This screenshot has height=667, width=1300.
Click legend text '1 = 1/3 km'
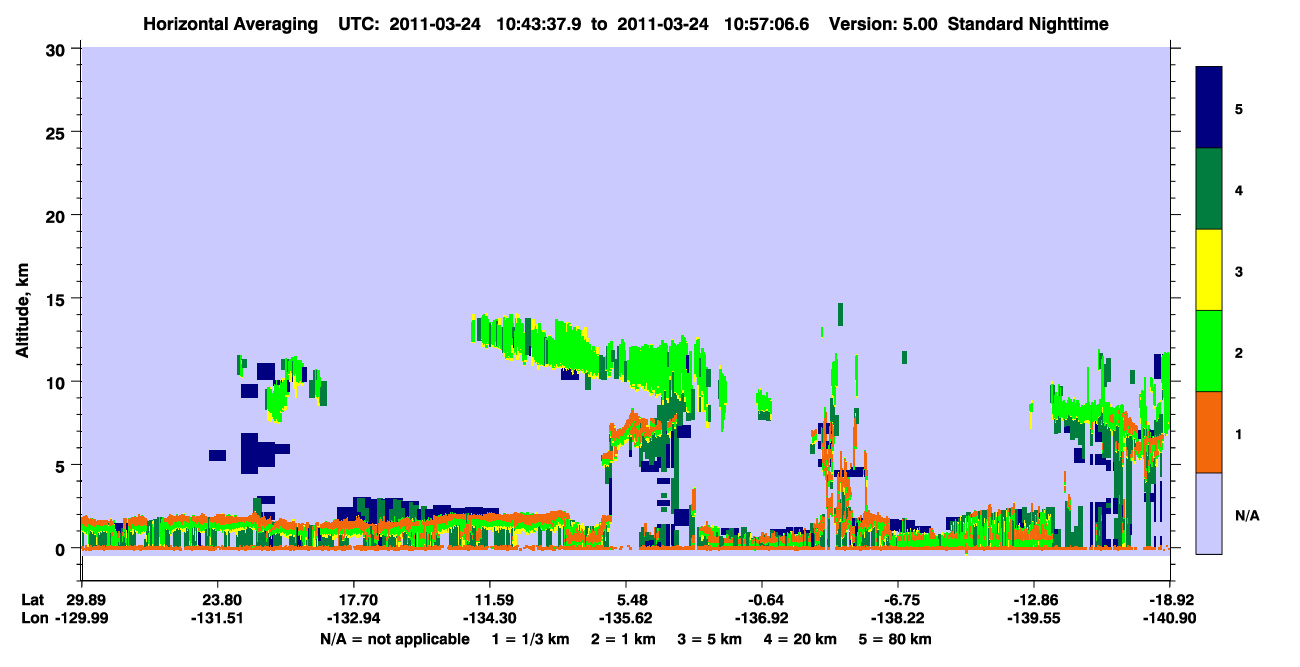point(532,638)
